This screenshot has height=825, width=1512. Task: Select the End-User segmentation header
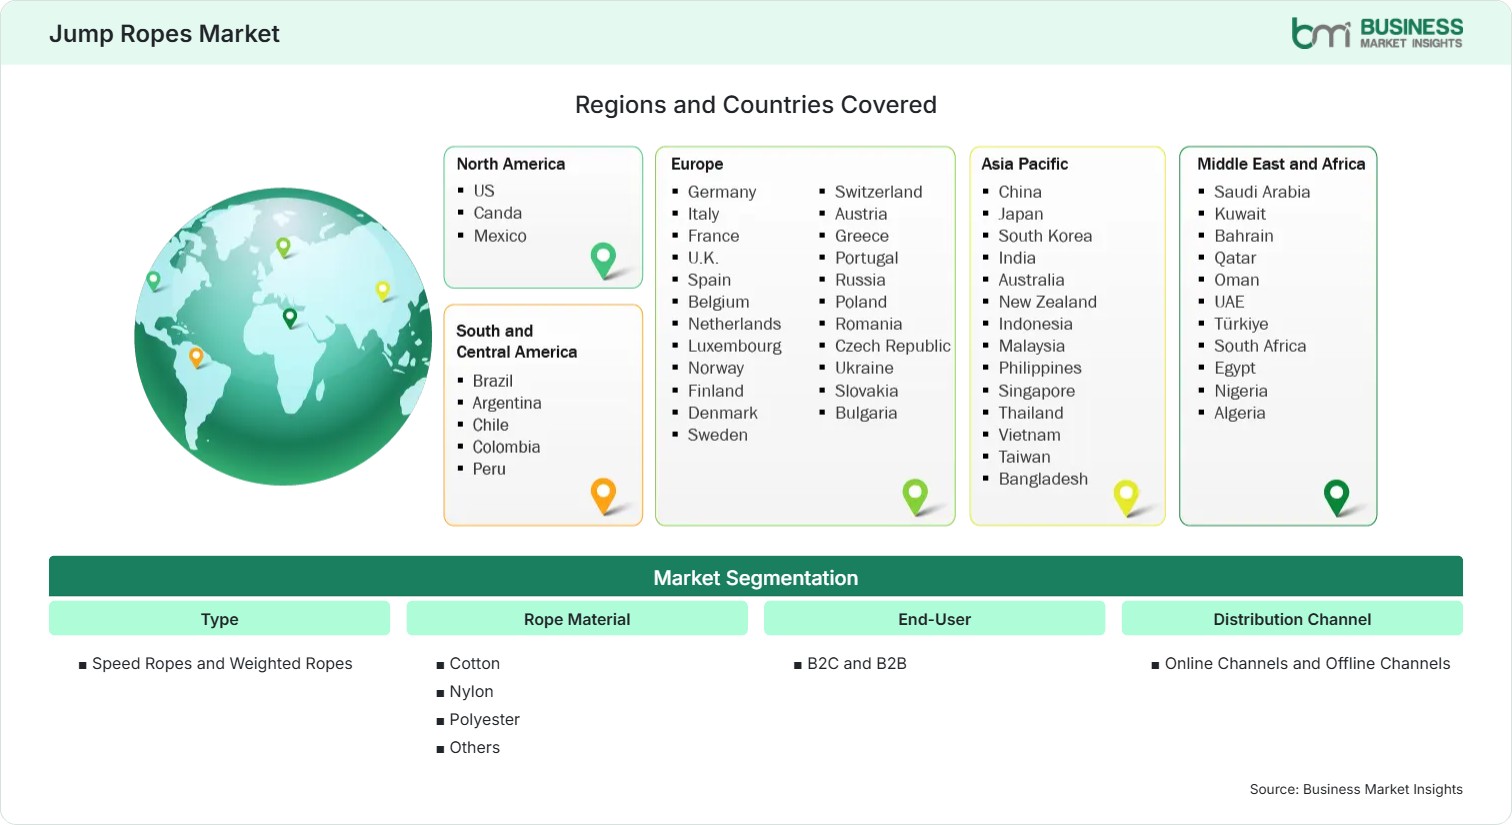tap(934, 619)
